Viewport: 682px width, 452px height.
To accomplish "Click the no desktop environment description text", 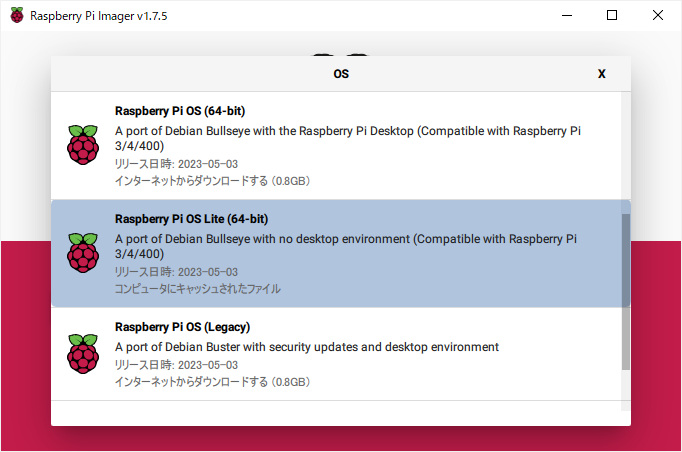I will tap(346, 246).
